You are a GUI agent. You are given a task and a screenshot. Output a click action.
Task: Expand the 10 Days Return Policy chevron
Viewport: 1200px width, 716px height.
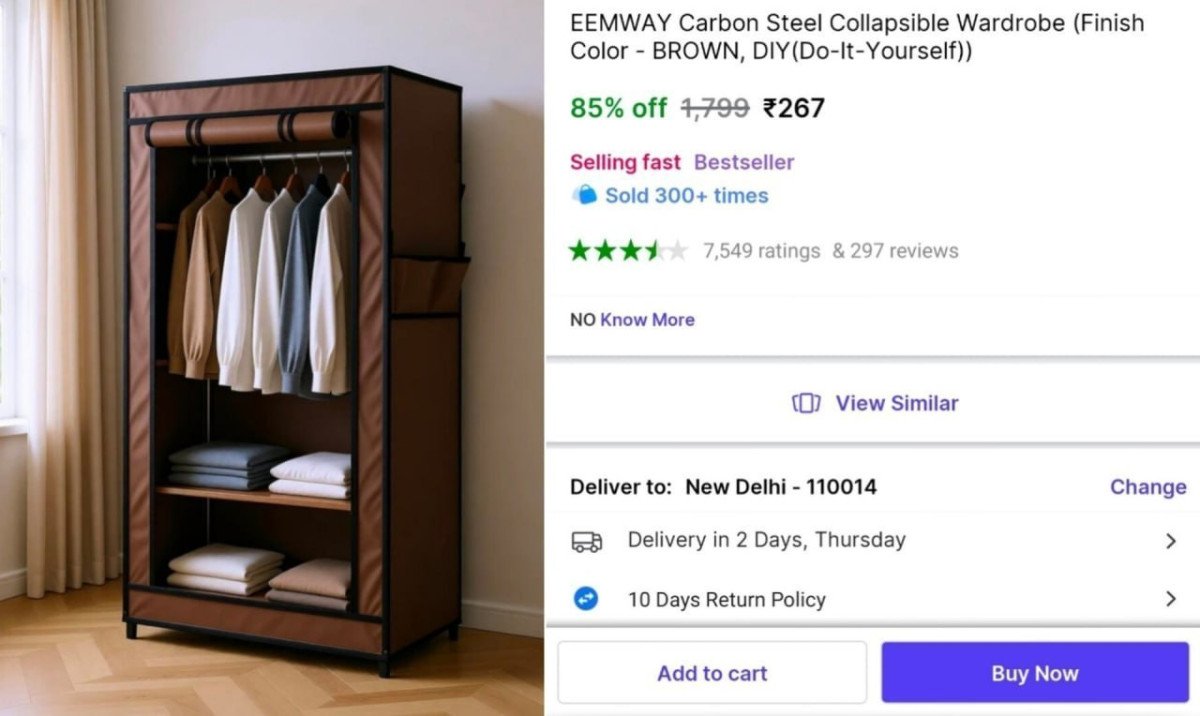(1171, 599)
